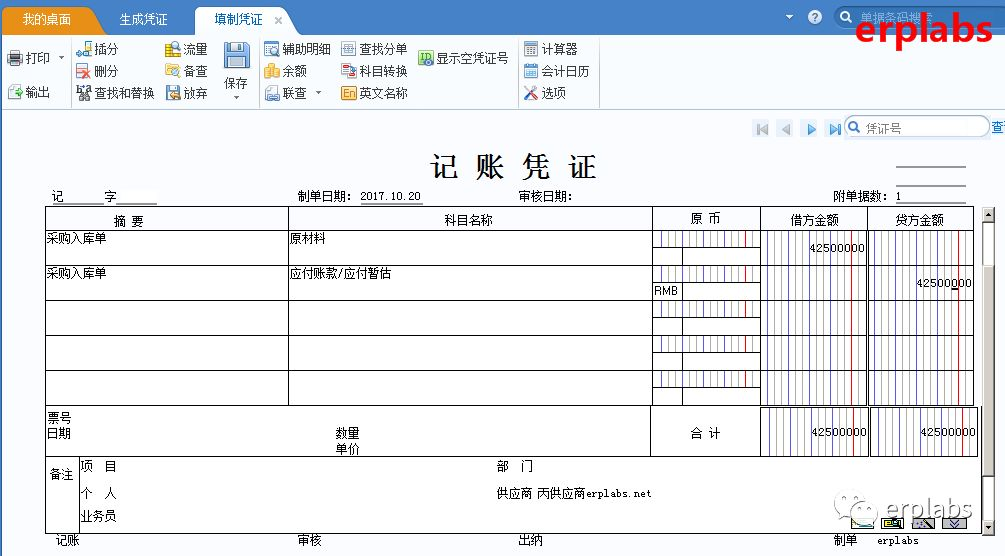Image resolution: width=1005 pixels, height=556 pixels.
Task: Go to next voucher arrow
Action: pos(811,129)
